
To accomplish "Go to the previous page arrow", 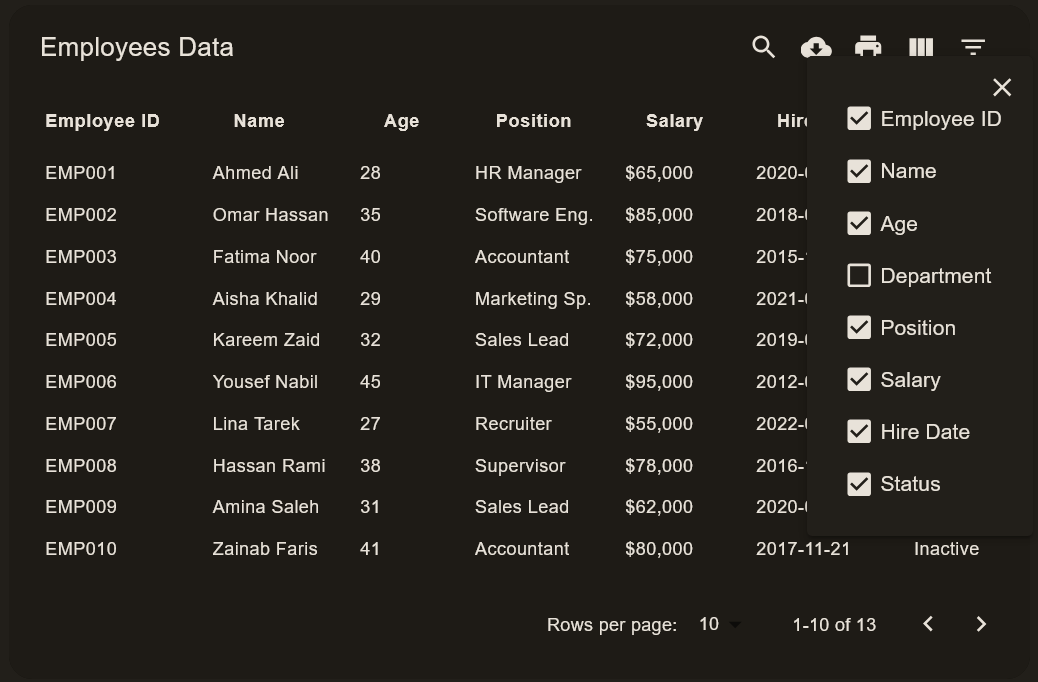I will point(928,624).
